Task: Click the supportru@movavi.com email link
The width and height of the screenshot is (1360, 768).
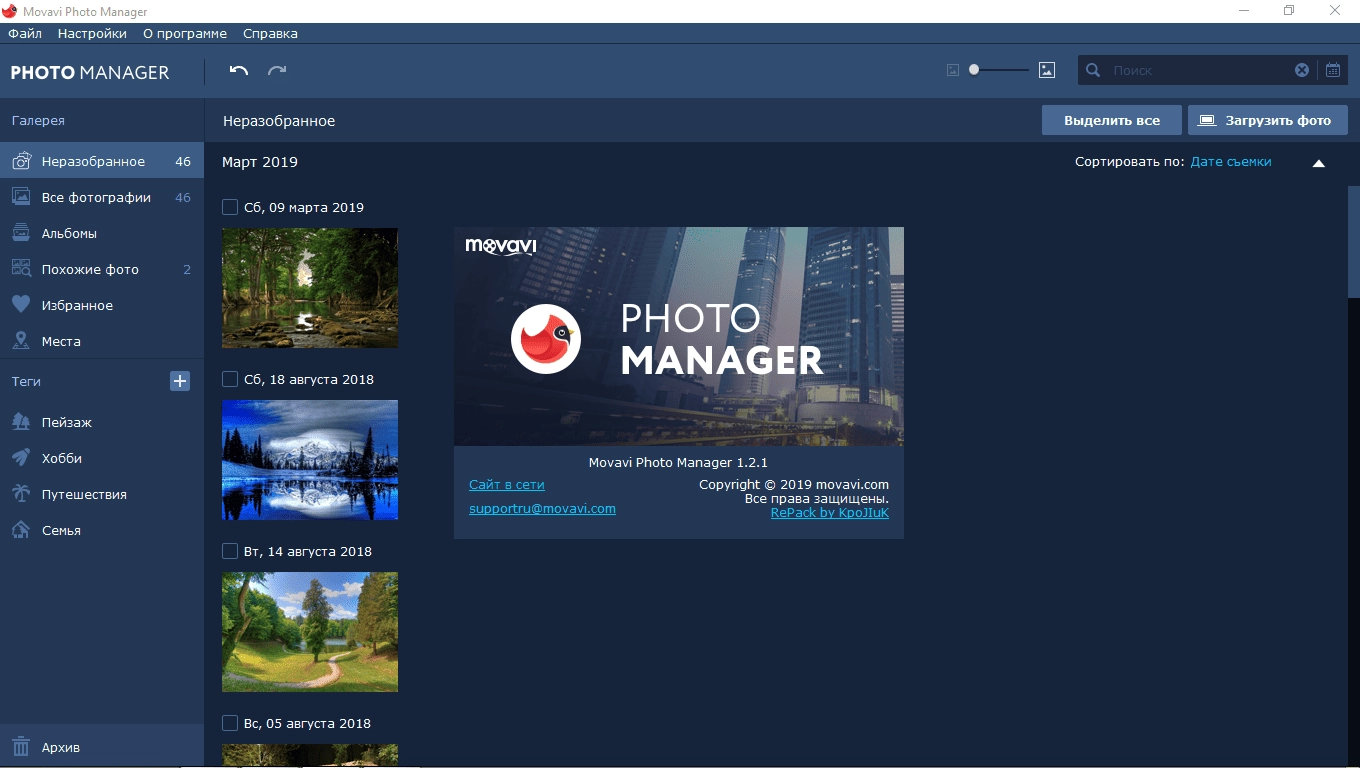Action: [x=542, y=508]
